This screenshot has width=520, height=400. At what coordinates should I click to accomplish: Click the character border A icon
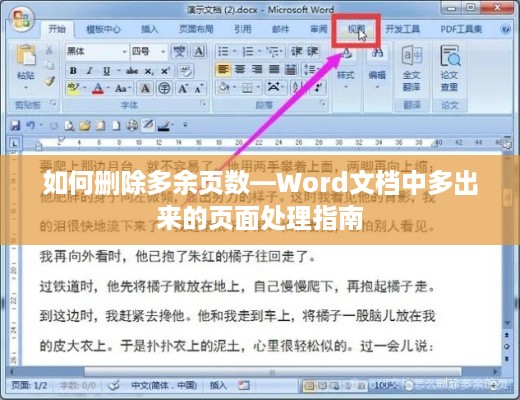pos(199,51)
